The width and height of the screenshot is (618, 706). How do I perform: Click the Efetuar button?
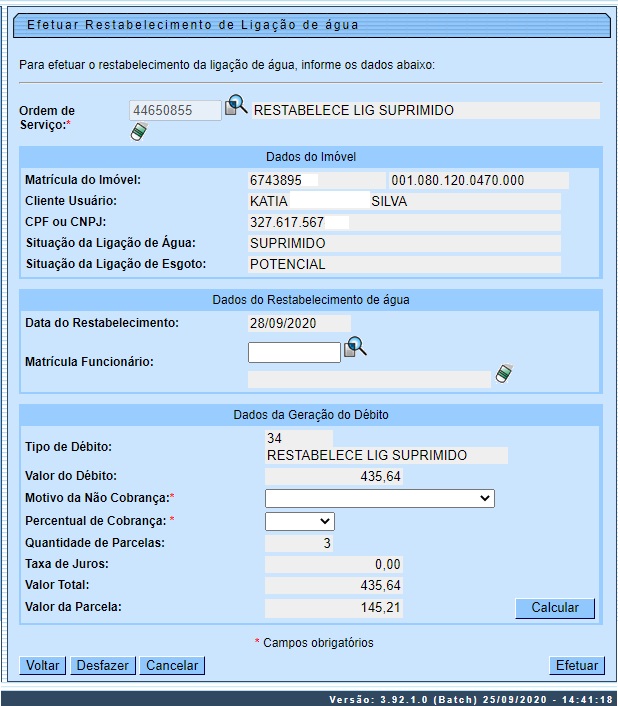577,665
